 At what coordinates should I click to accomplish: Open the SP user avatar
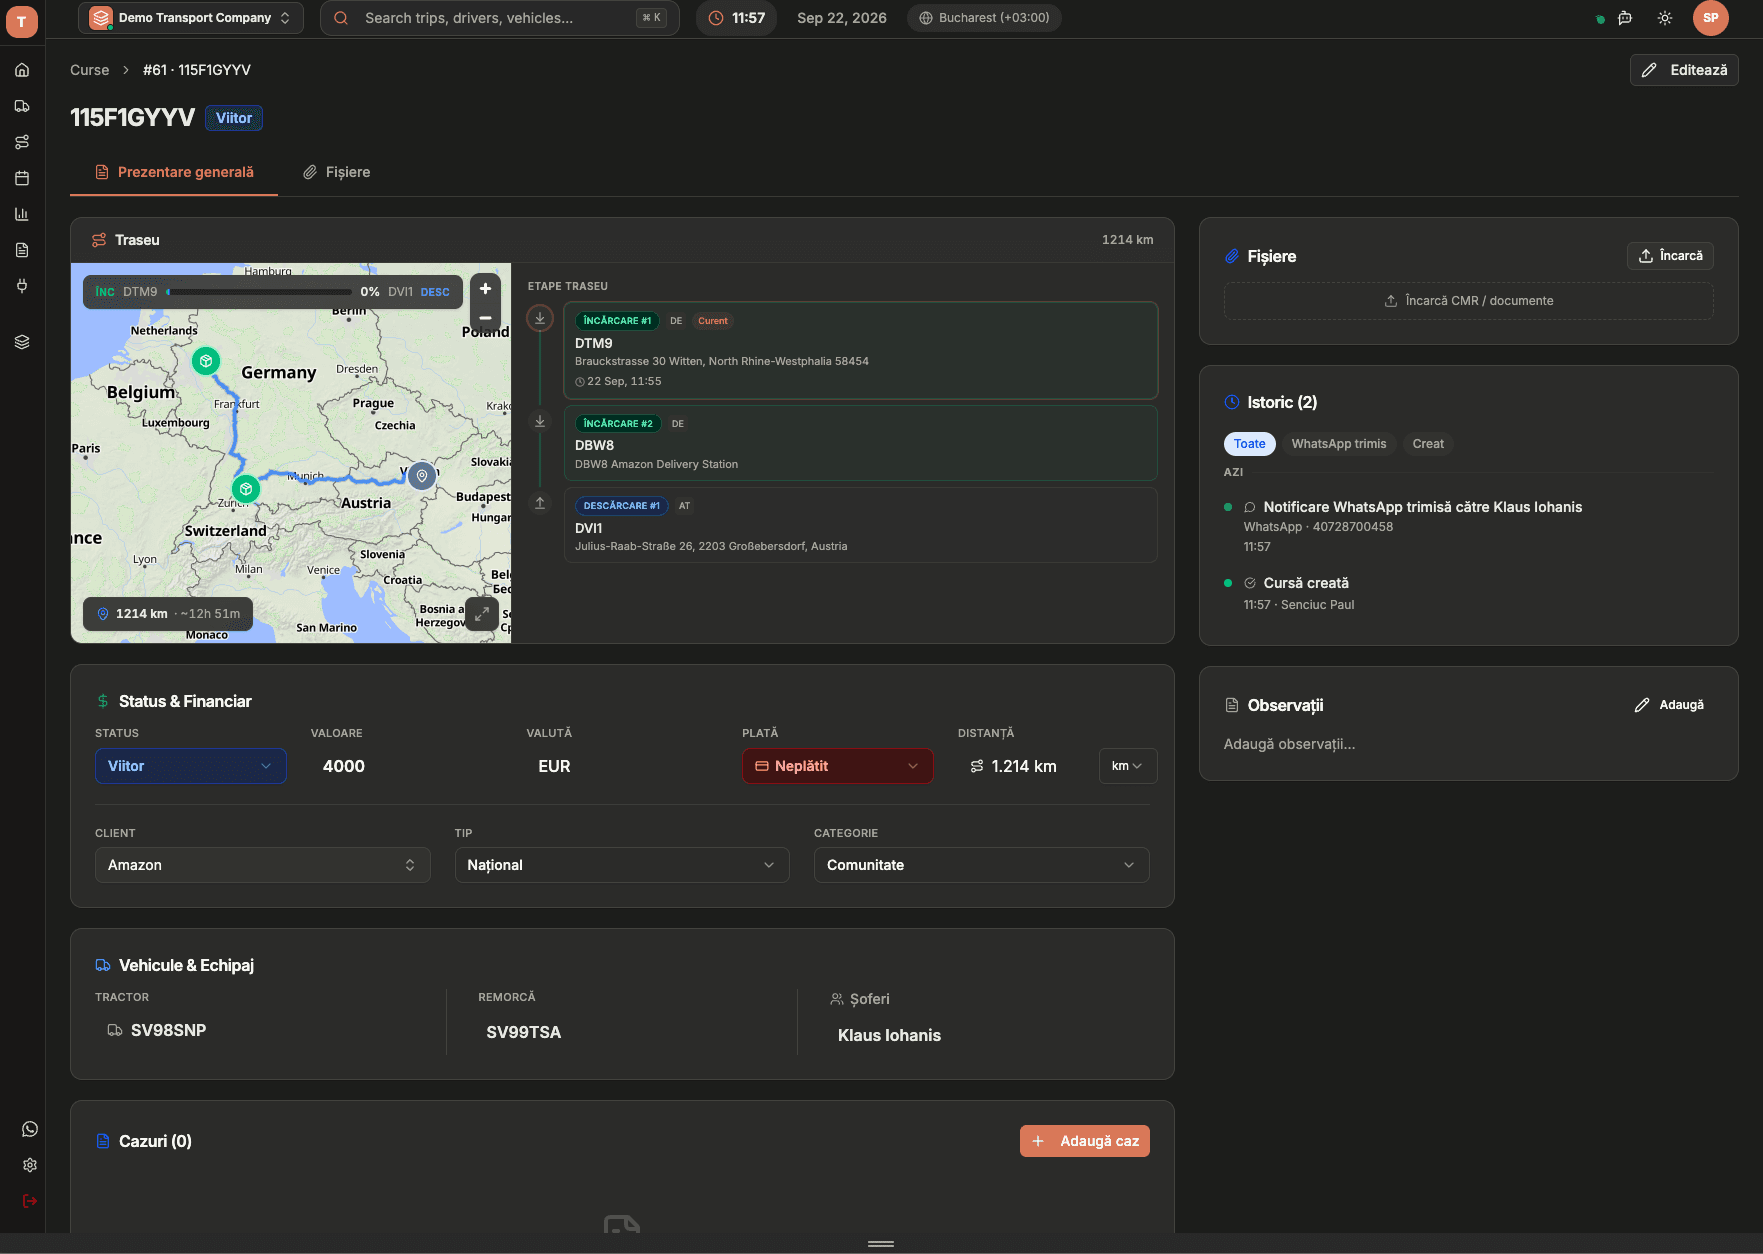1711,18
